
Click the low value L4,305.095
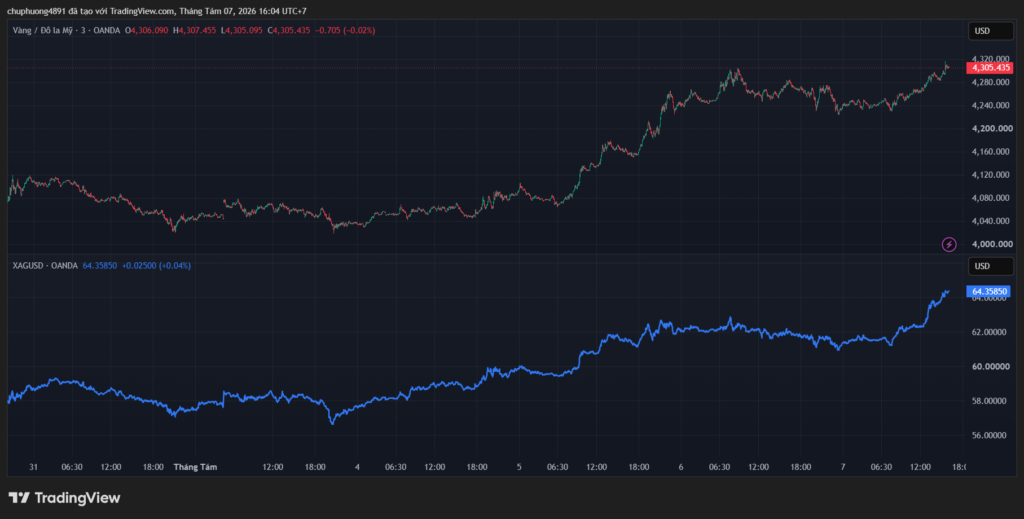(242, 30)
